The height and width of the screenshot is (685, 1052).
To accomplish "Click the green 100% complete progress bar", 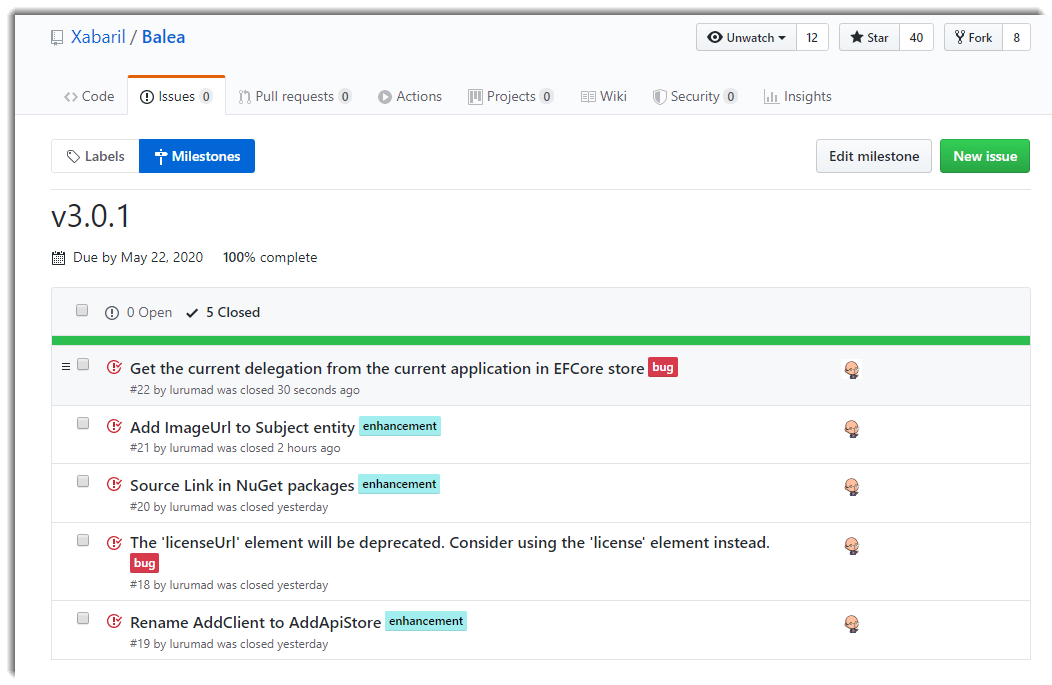I will pos(540,340).
